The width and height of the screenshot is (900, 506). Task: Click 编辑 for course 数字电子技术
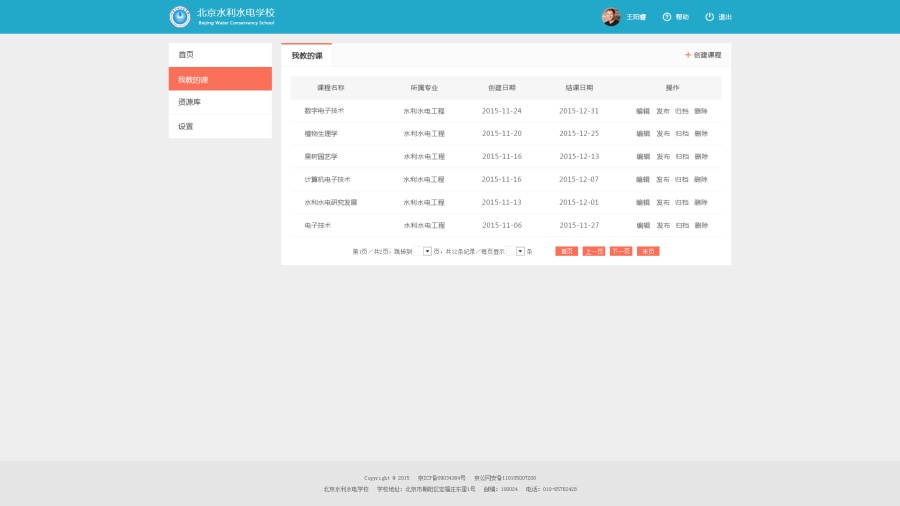(643, 111)
